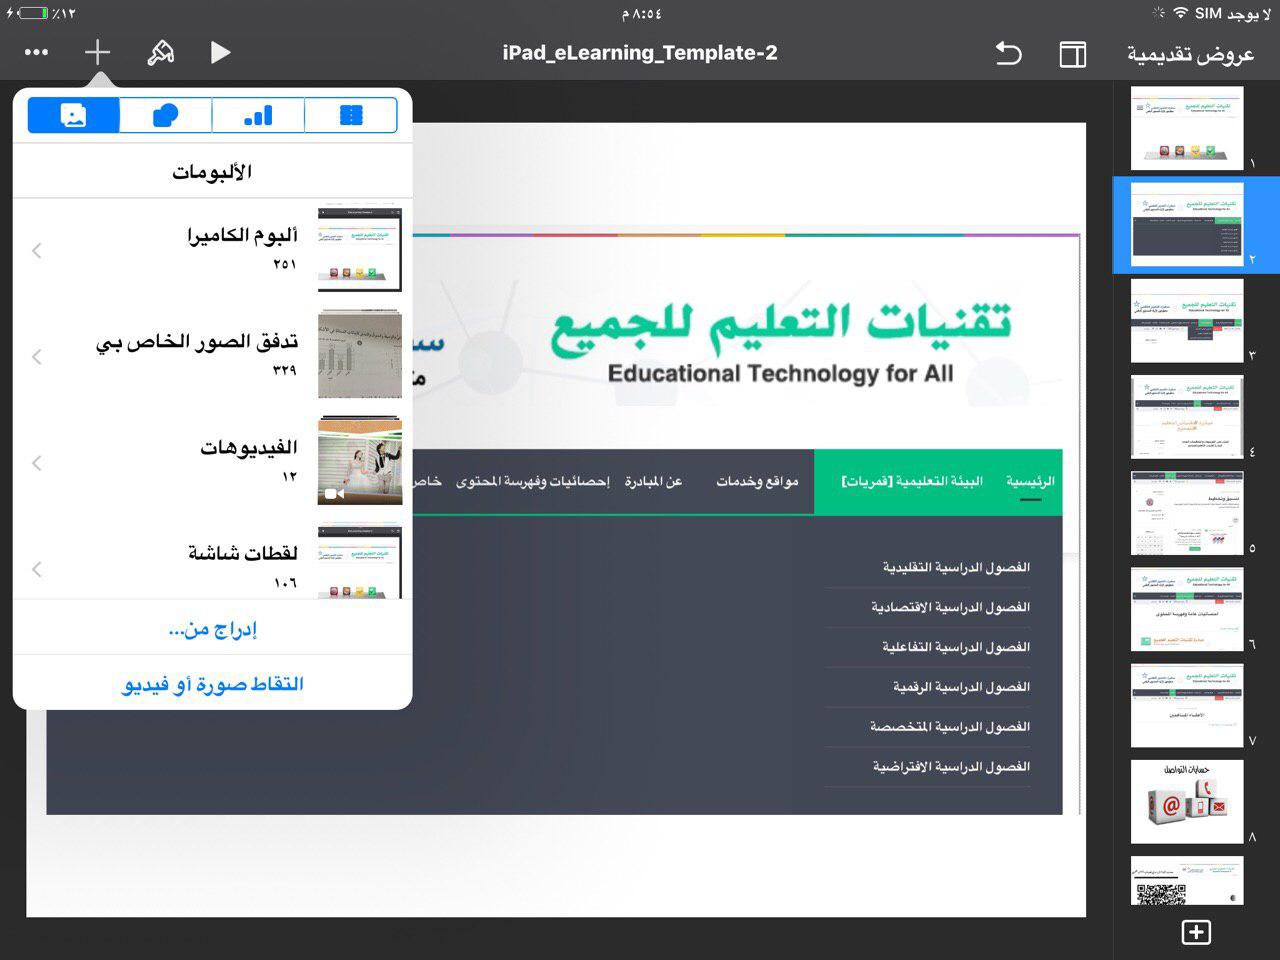This screenshot has width=1280, height=960.
Task: Toggle the slide navigator view icon
Action: pyautogui.click(x=1072, y=54)
